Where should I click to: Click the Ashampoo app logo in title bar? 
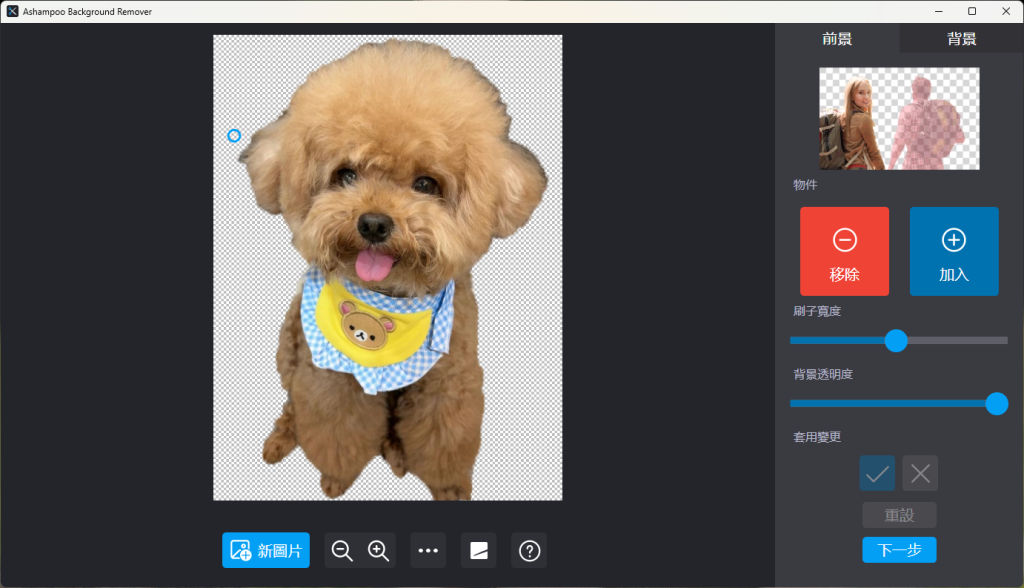coord(12,11)
